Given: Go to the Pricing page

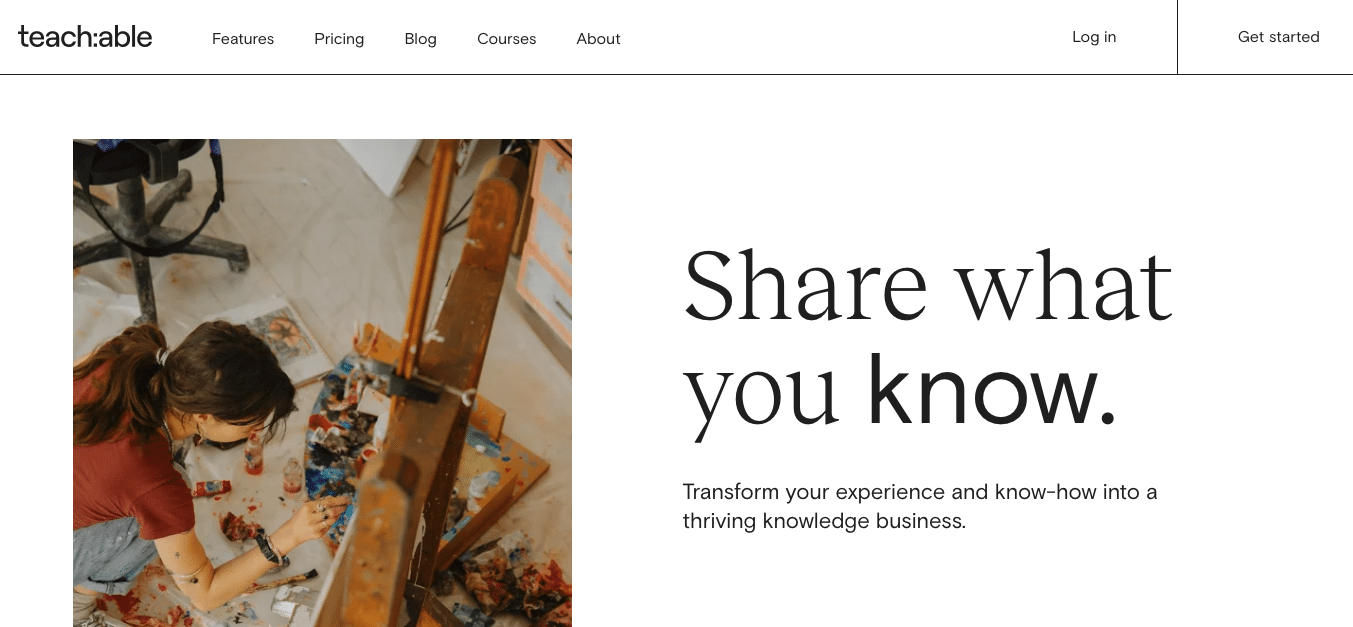Looking at the screenshot, I should coord(339,39).
